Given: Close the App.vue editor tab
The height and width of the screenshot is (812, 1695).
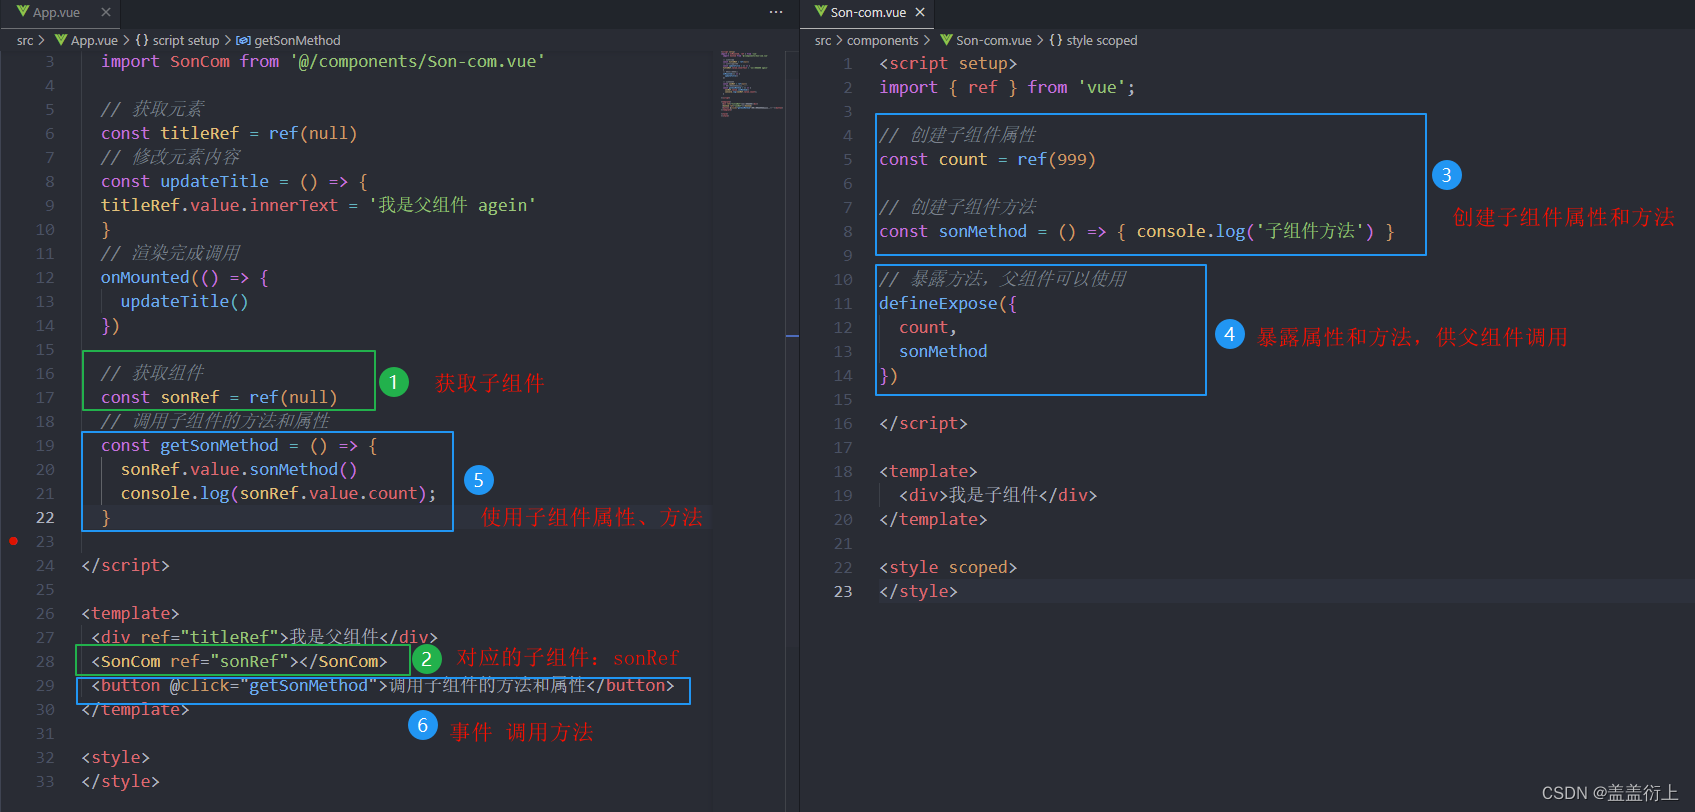Looking at the screenshot, I should [x=106, y=12].
